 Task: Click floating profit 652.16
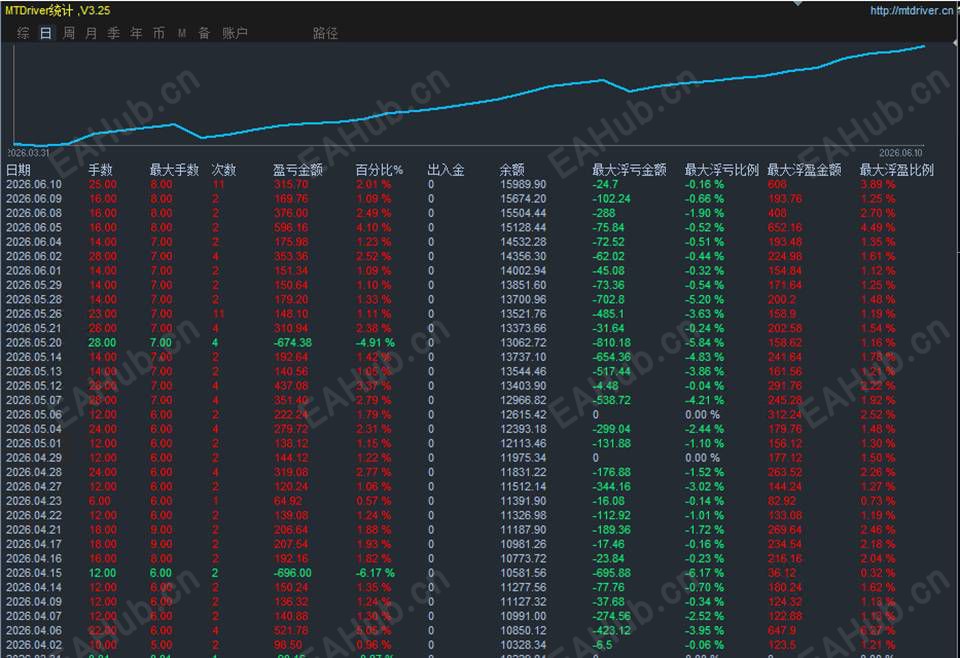(x=785, y=228)
